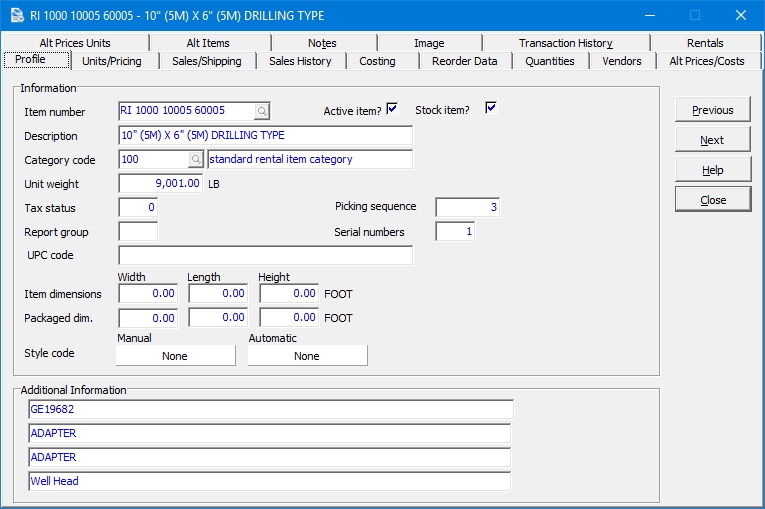
Task: Open the Automatic style code selector
Action: [307, 356]
